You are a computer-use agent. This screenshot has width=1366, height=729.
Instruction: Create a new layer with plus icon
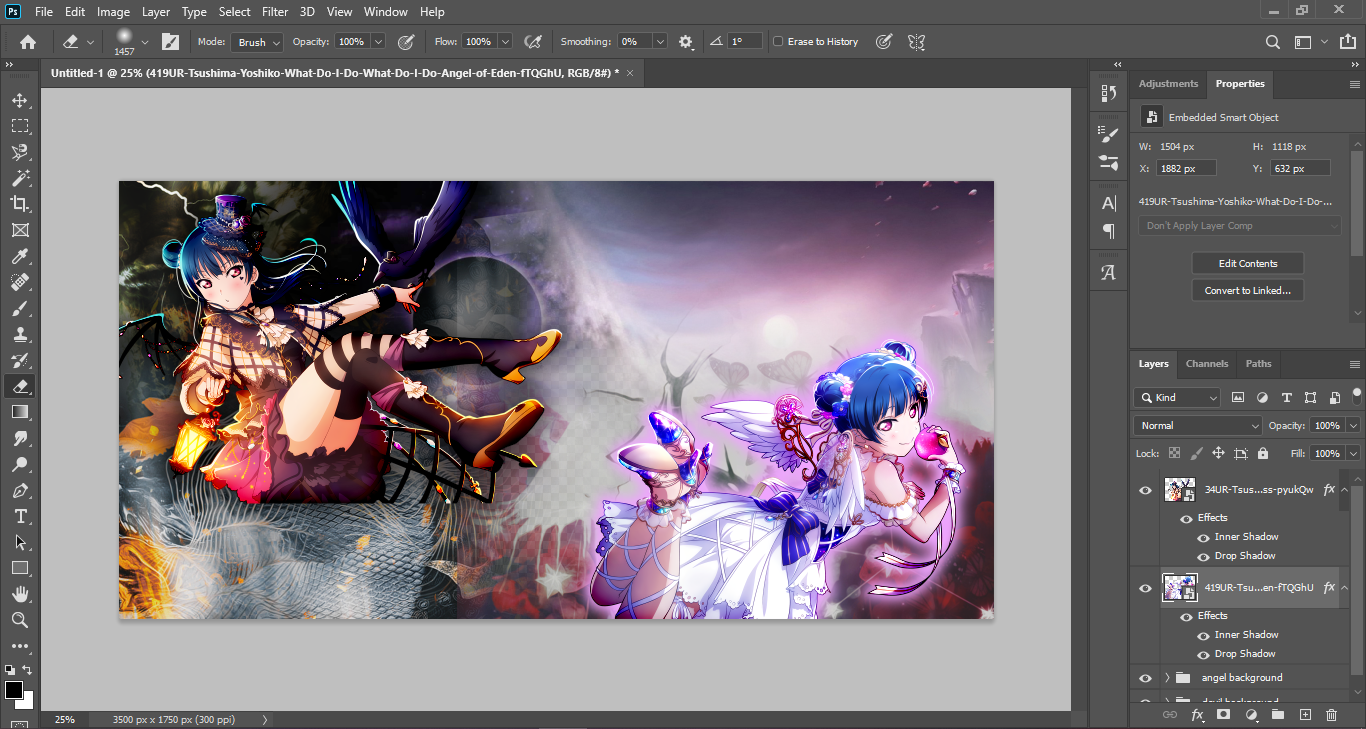point(1305,714)
